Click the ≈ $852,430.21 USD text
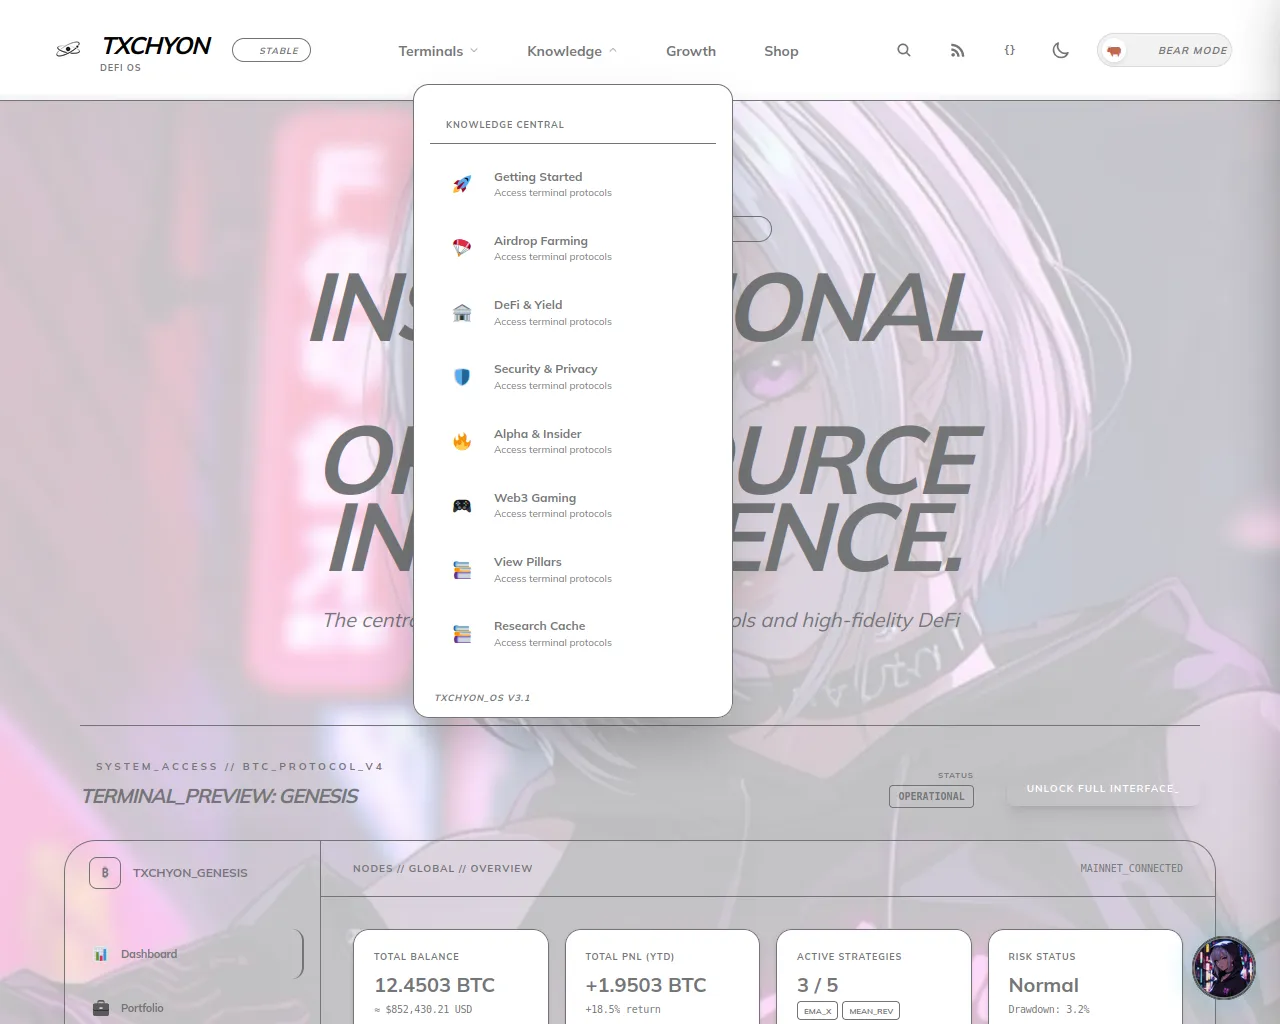1280x1024 pixels. click(423, 1010)
